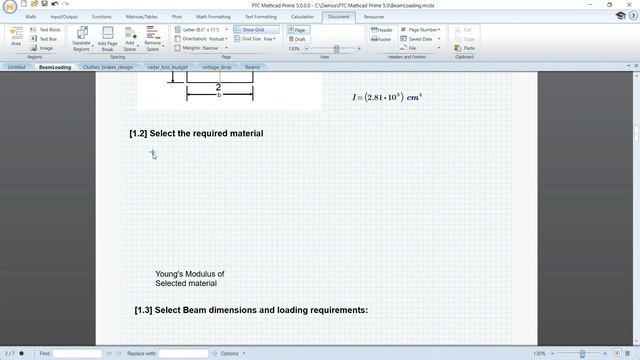This screenshot has height=360, width=640.
Task: Click the Separate Regions icon
Action: pos(82,33)
